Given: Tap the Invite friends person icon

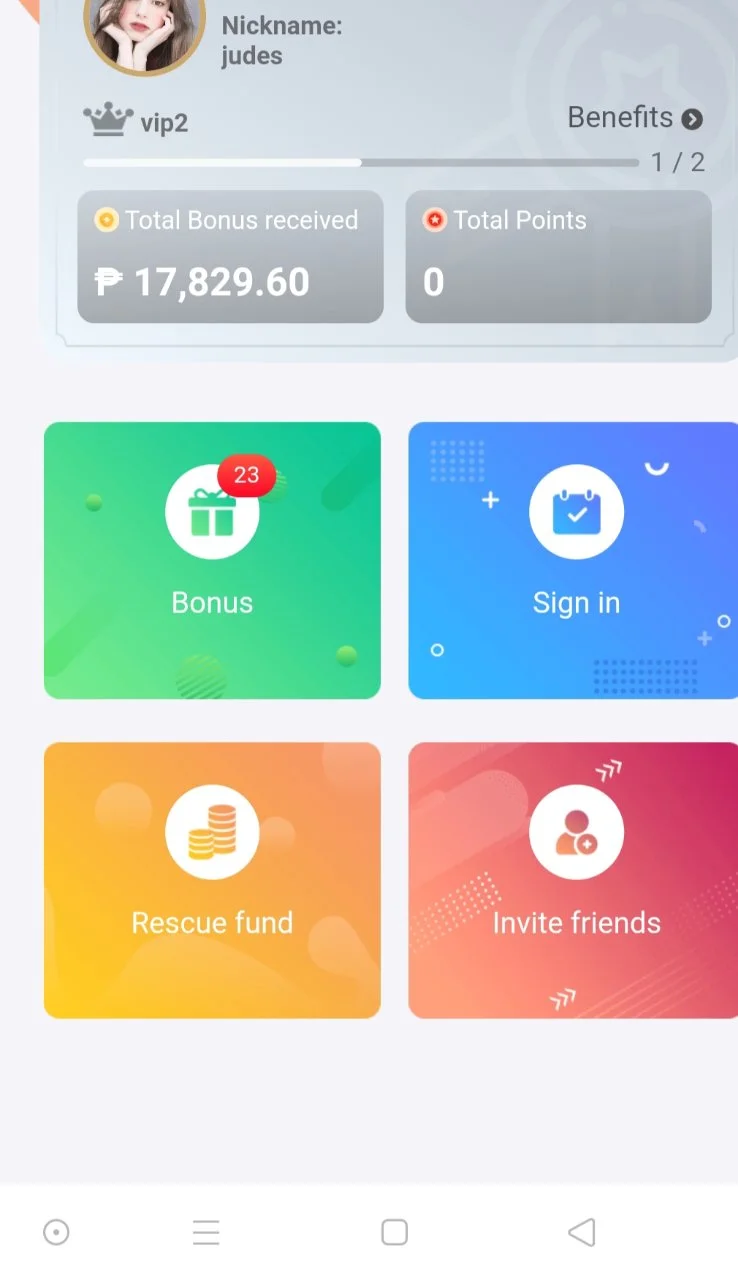Looking at the screenshot, I should coord(576,832).
